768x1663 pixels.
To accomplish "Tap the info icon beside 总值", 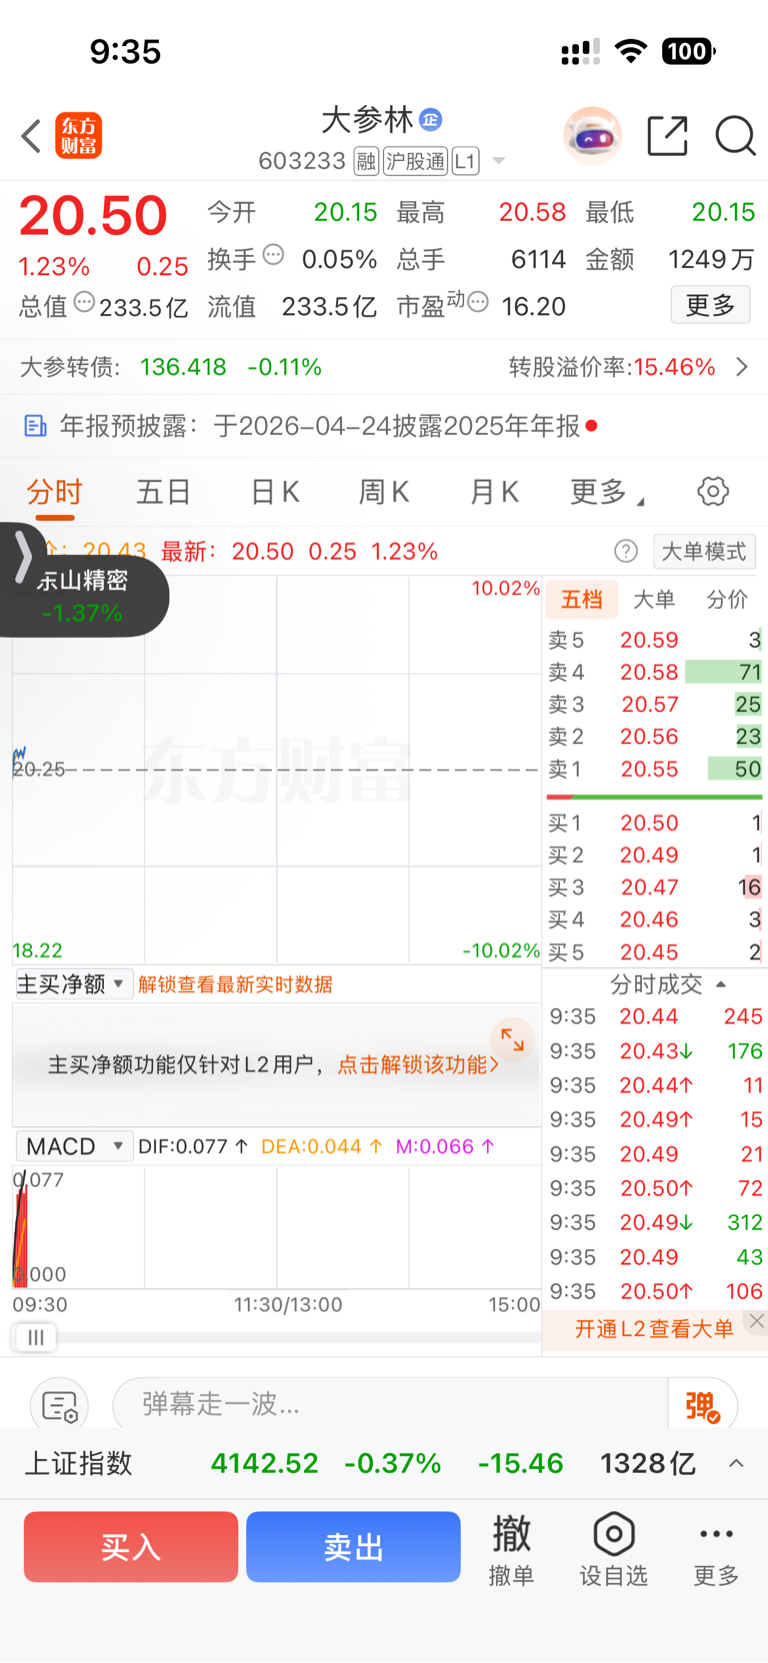I will [84, 302].
